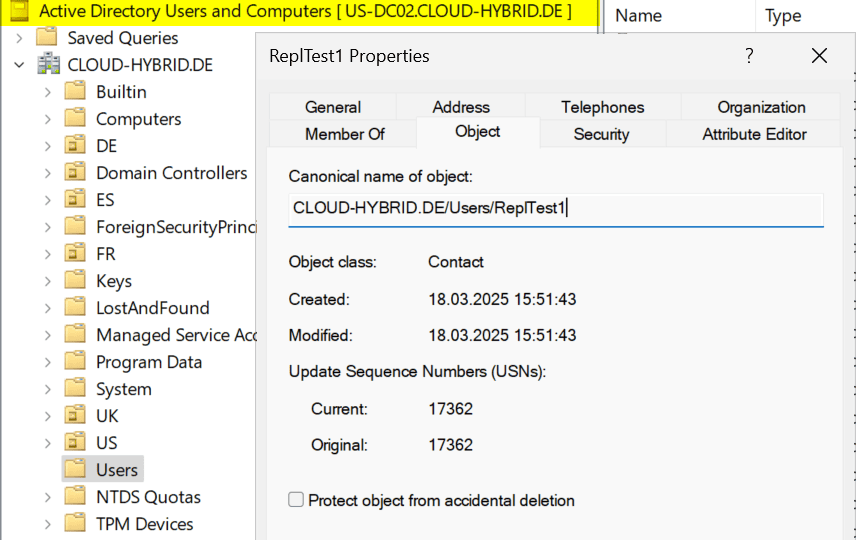Select the LostAndFound folder icon

point(75,308)
